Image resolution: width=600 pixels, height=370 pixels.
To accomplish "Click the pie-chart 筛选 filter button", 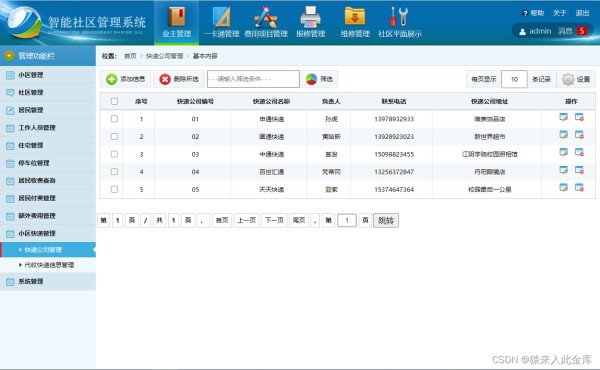I will point(319,79).
